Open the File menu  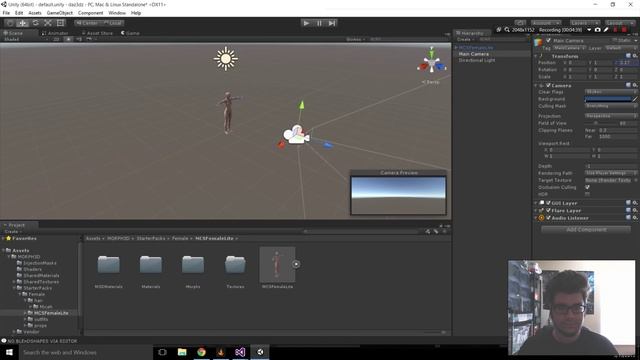6,13
